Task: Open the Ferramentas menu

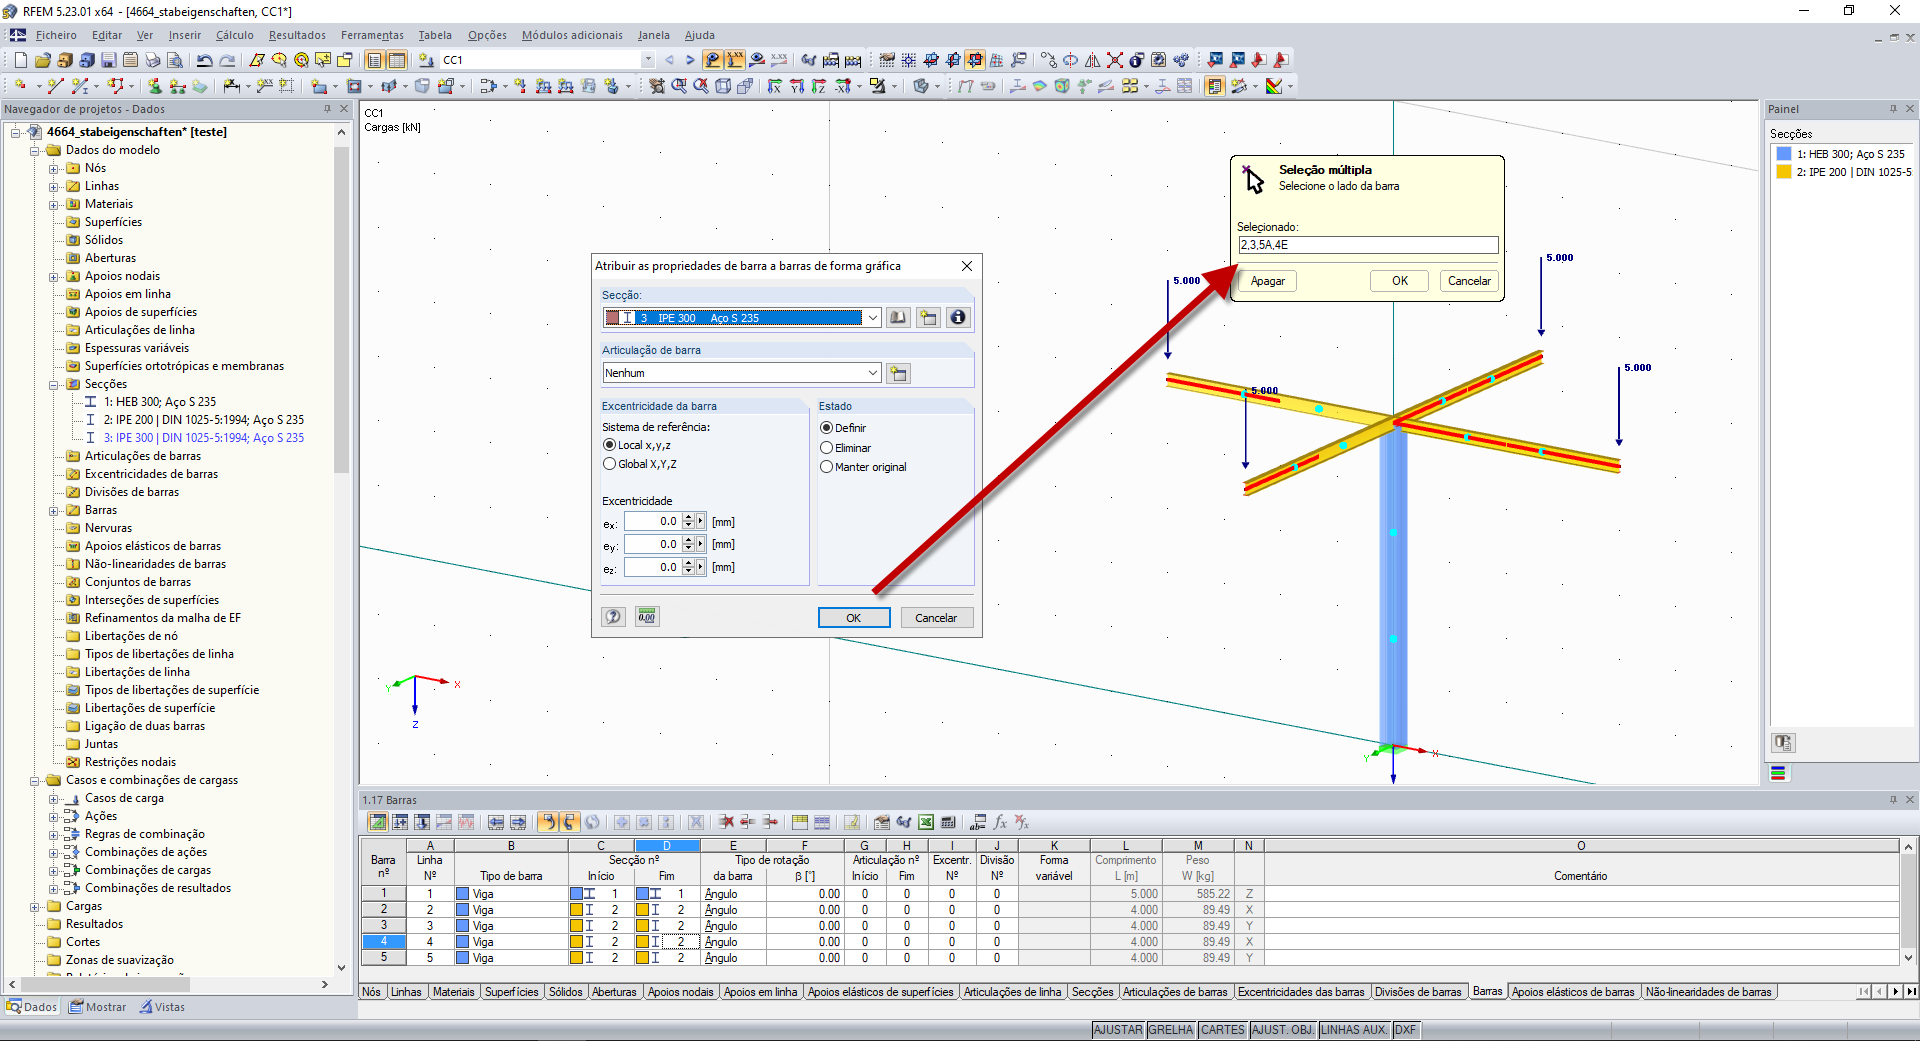Action: (x=372, y=35)
